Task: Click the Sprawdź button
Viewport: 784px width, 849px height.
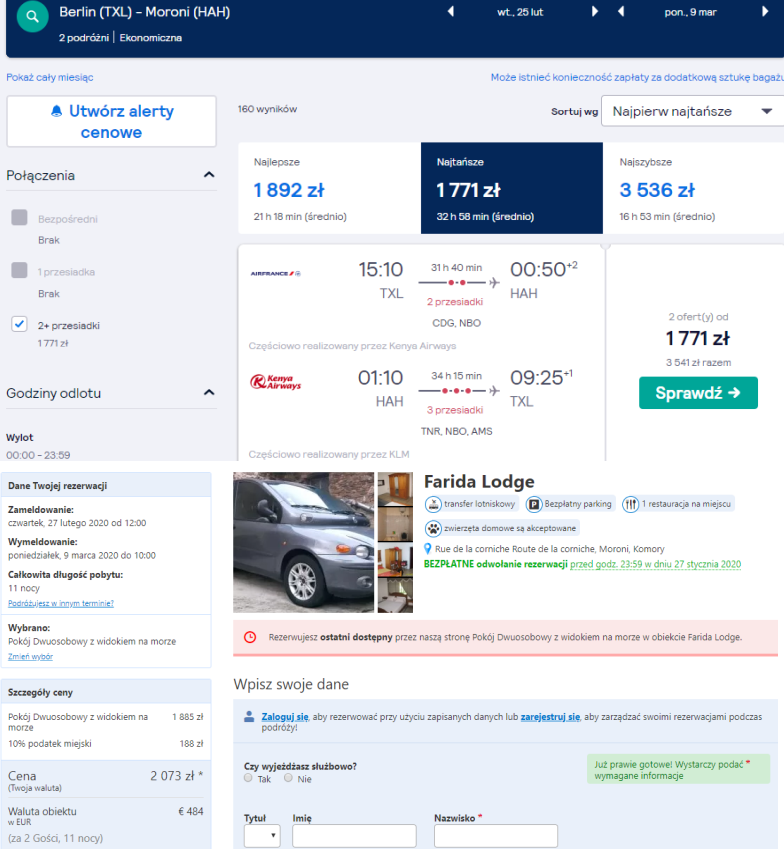Action: [x=698, y=393]
